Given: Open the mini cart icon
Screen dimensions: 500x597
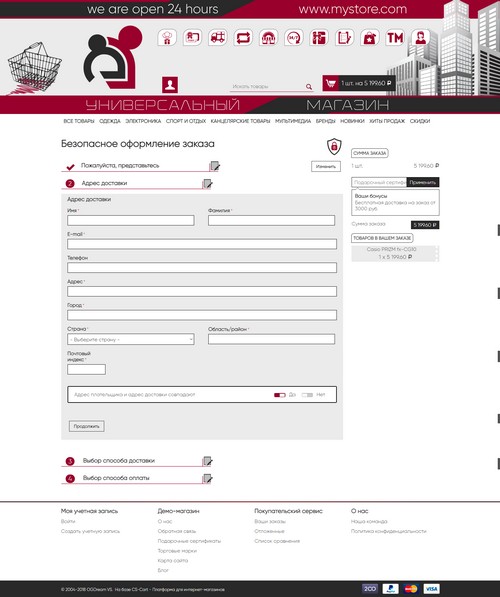Looking at the screenshot, I should point(331,83).
